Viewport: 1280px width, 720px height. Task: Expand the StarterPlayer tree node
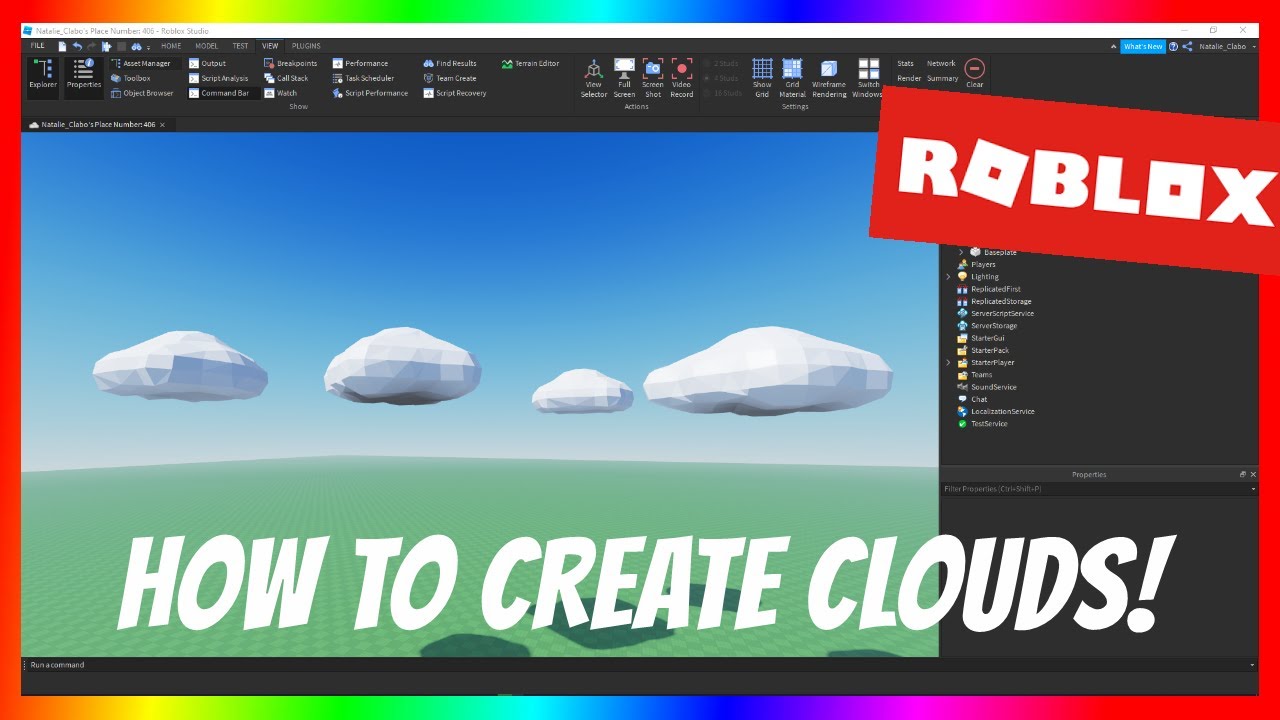coord(948,362)
